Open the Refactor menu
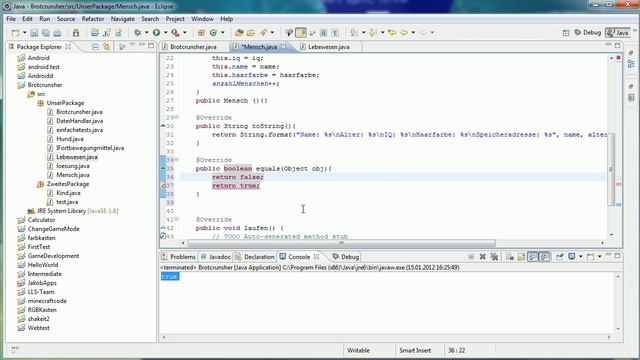 pyautogui.click(x=93, y=19)
